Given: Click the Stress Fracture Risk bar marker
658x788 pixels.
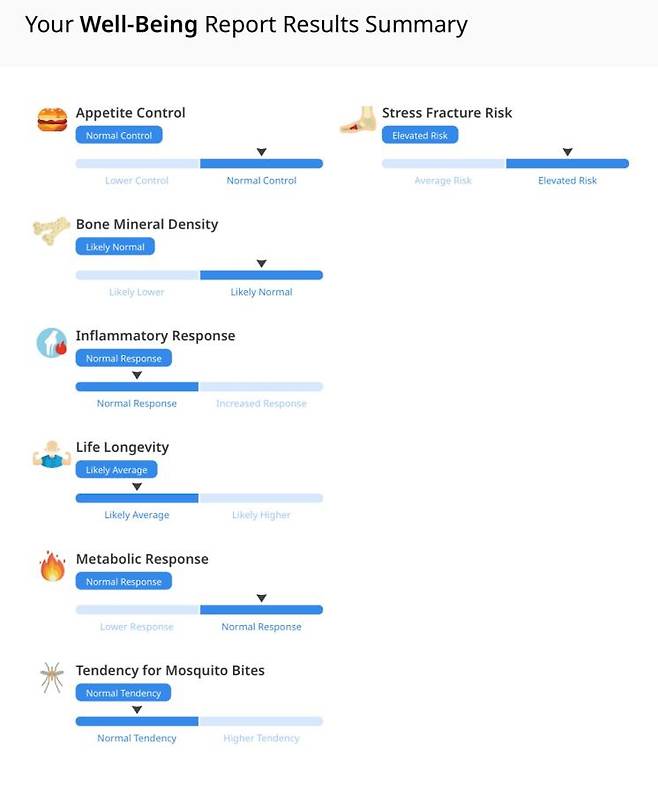Looking at the screenshot, I should (x=567, y=152).
